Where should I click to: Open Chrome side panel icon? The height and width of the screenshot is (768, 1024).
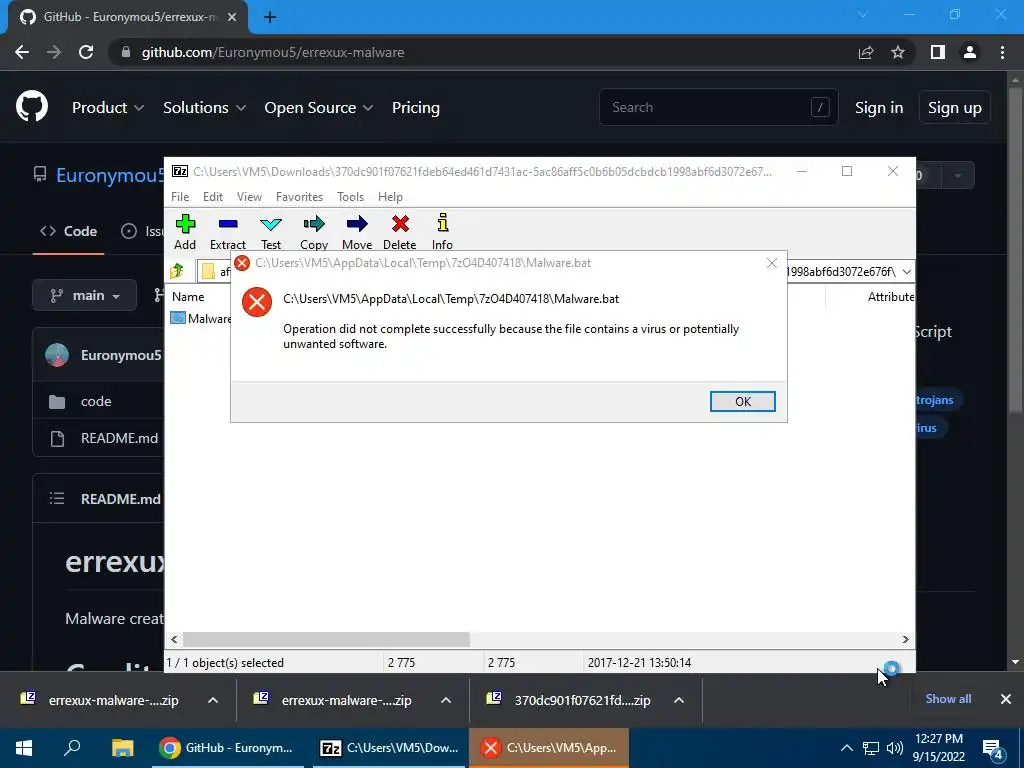pos(938,52)
